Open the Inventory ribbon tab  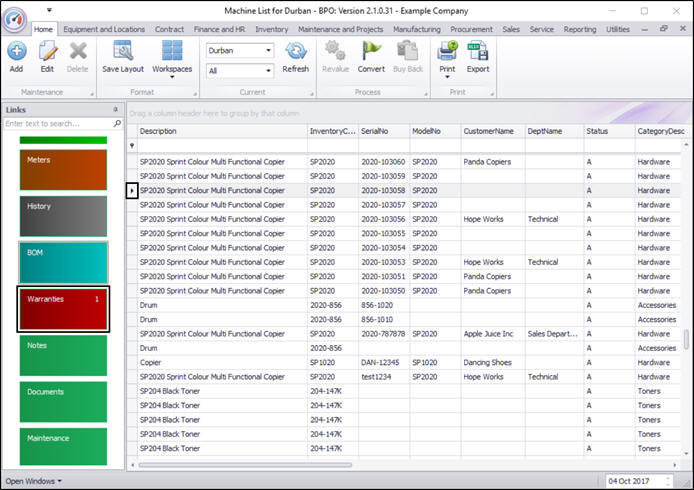point(271,30)
